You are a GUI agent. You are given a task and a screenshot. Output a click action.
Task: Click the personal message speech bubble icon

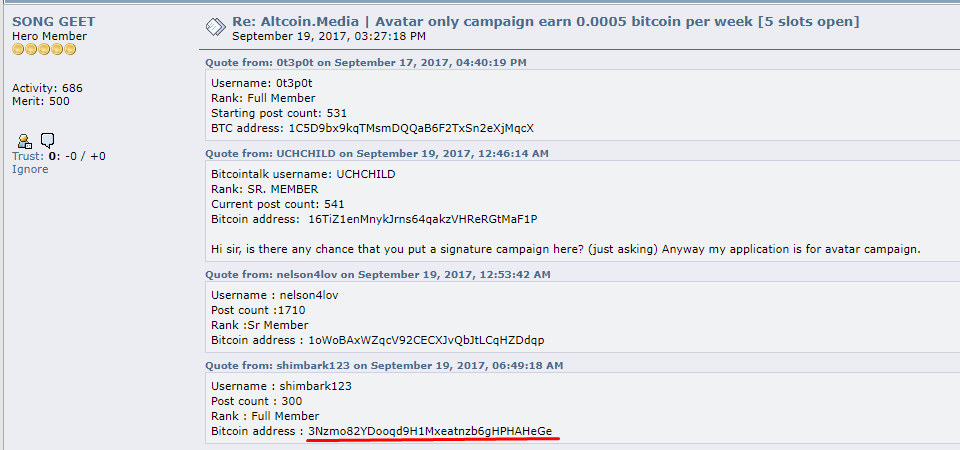48,141
